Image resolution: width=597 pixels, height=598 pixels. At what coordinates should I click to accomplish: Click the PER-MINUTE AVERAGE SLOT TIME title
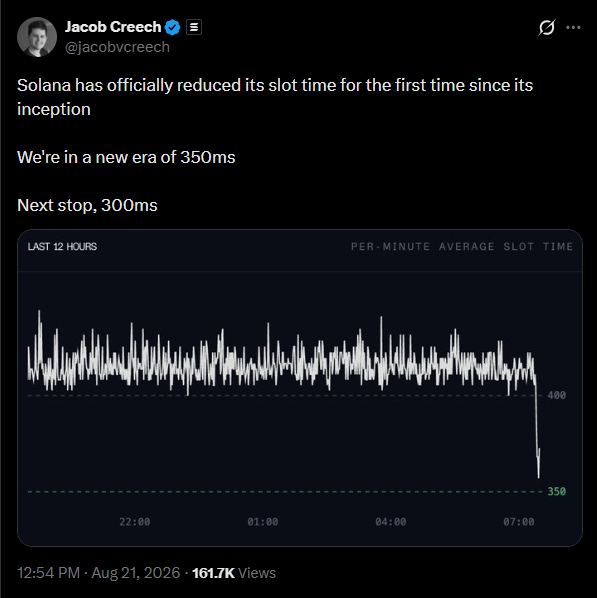pyautogui.click(x=462, y=247)
